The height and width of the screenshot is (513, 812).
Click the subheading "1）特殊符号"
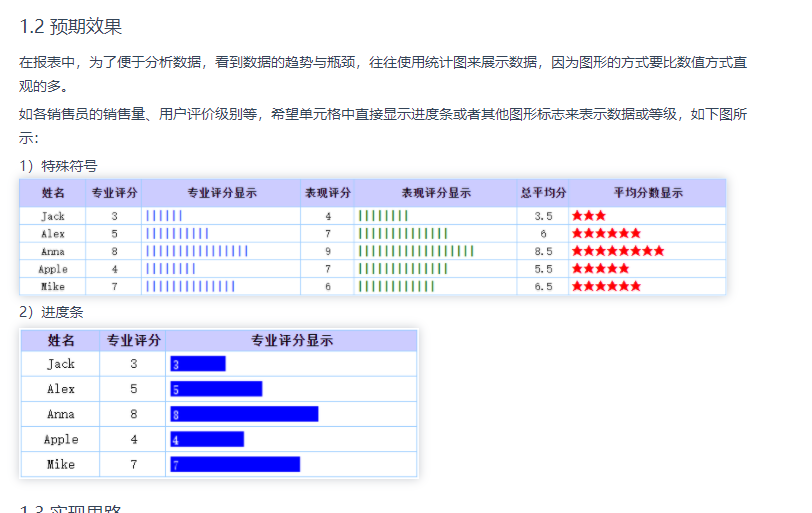58,166
